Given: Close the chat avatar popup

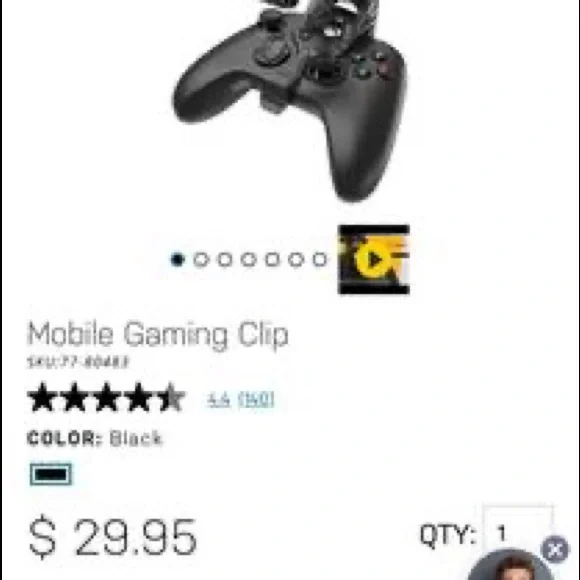Looking at the screenshot, I should click(554, 549).
